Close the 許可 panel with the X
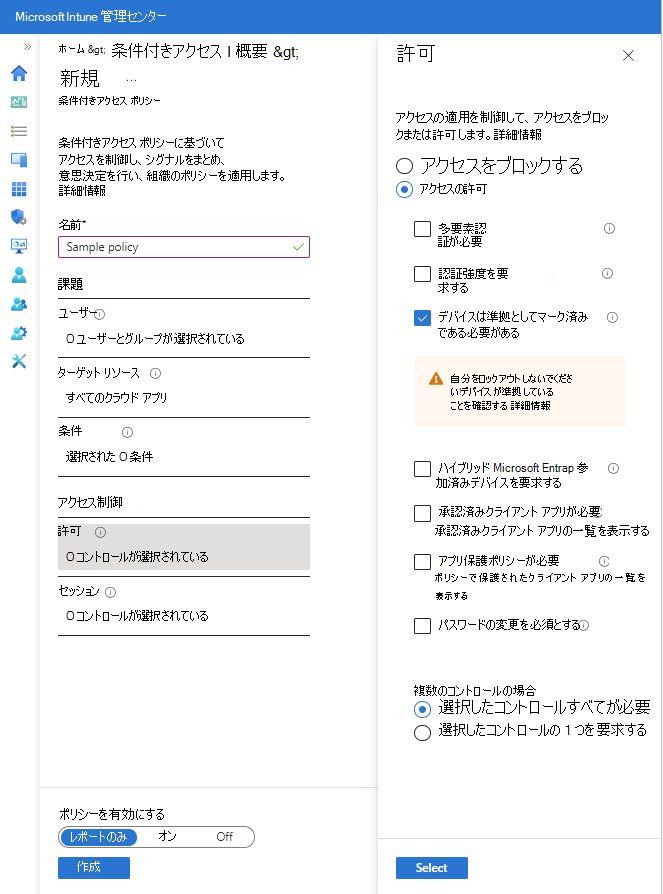This screenshot has height=894, width=663. [628, 55]
